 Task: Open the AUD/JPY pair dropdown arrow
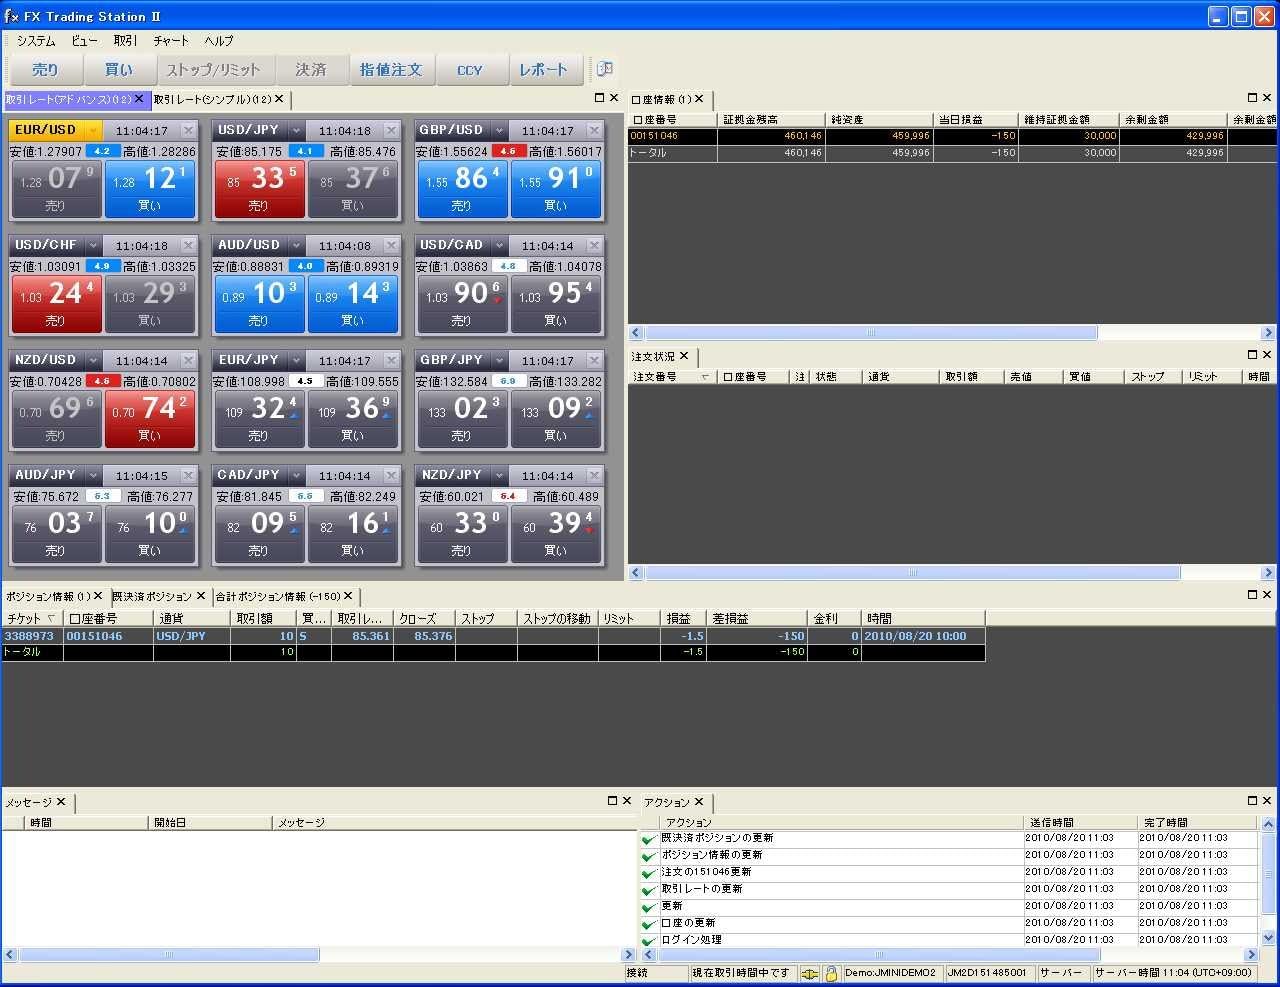[93, 475]
